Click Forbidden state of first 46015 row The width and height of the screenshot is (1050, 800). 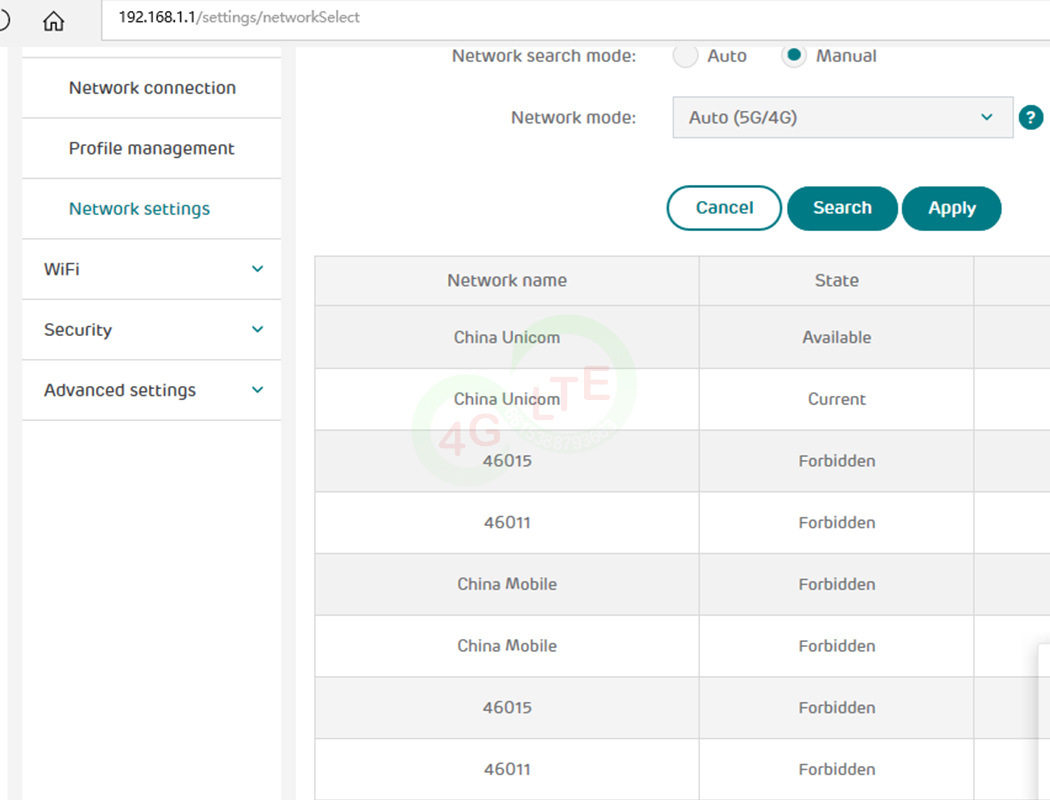(836, 461)
